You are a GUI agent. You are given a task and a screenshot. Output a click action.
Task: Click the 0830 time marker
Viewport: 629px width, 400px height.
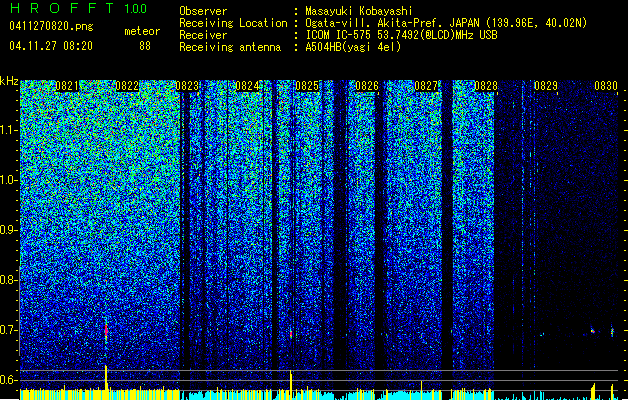tap(606, 86)
